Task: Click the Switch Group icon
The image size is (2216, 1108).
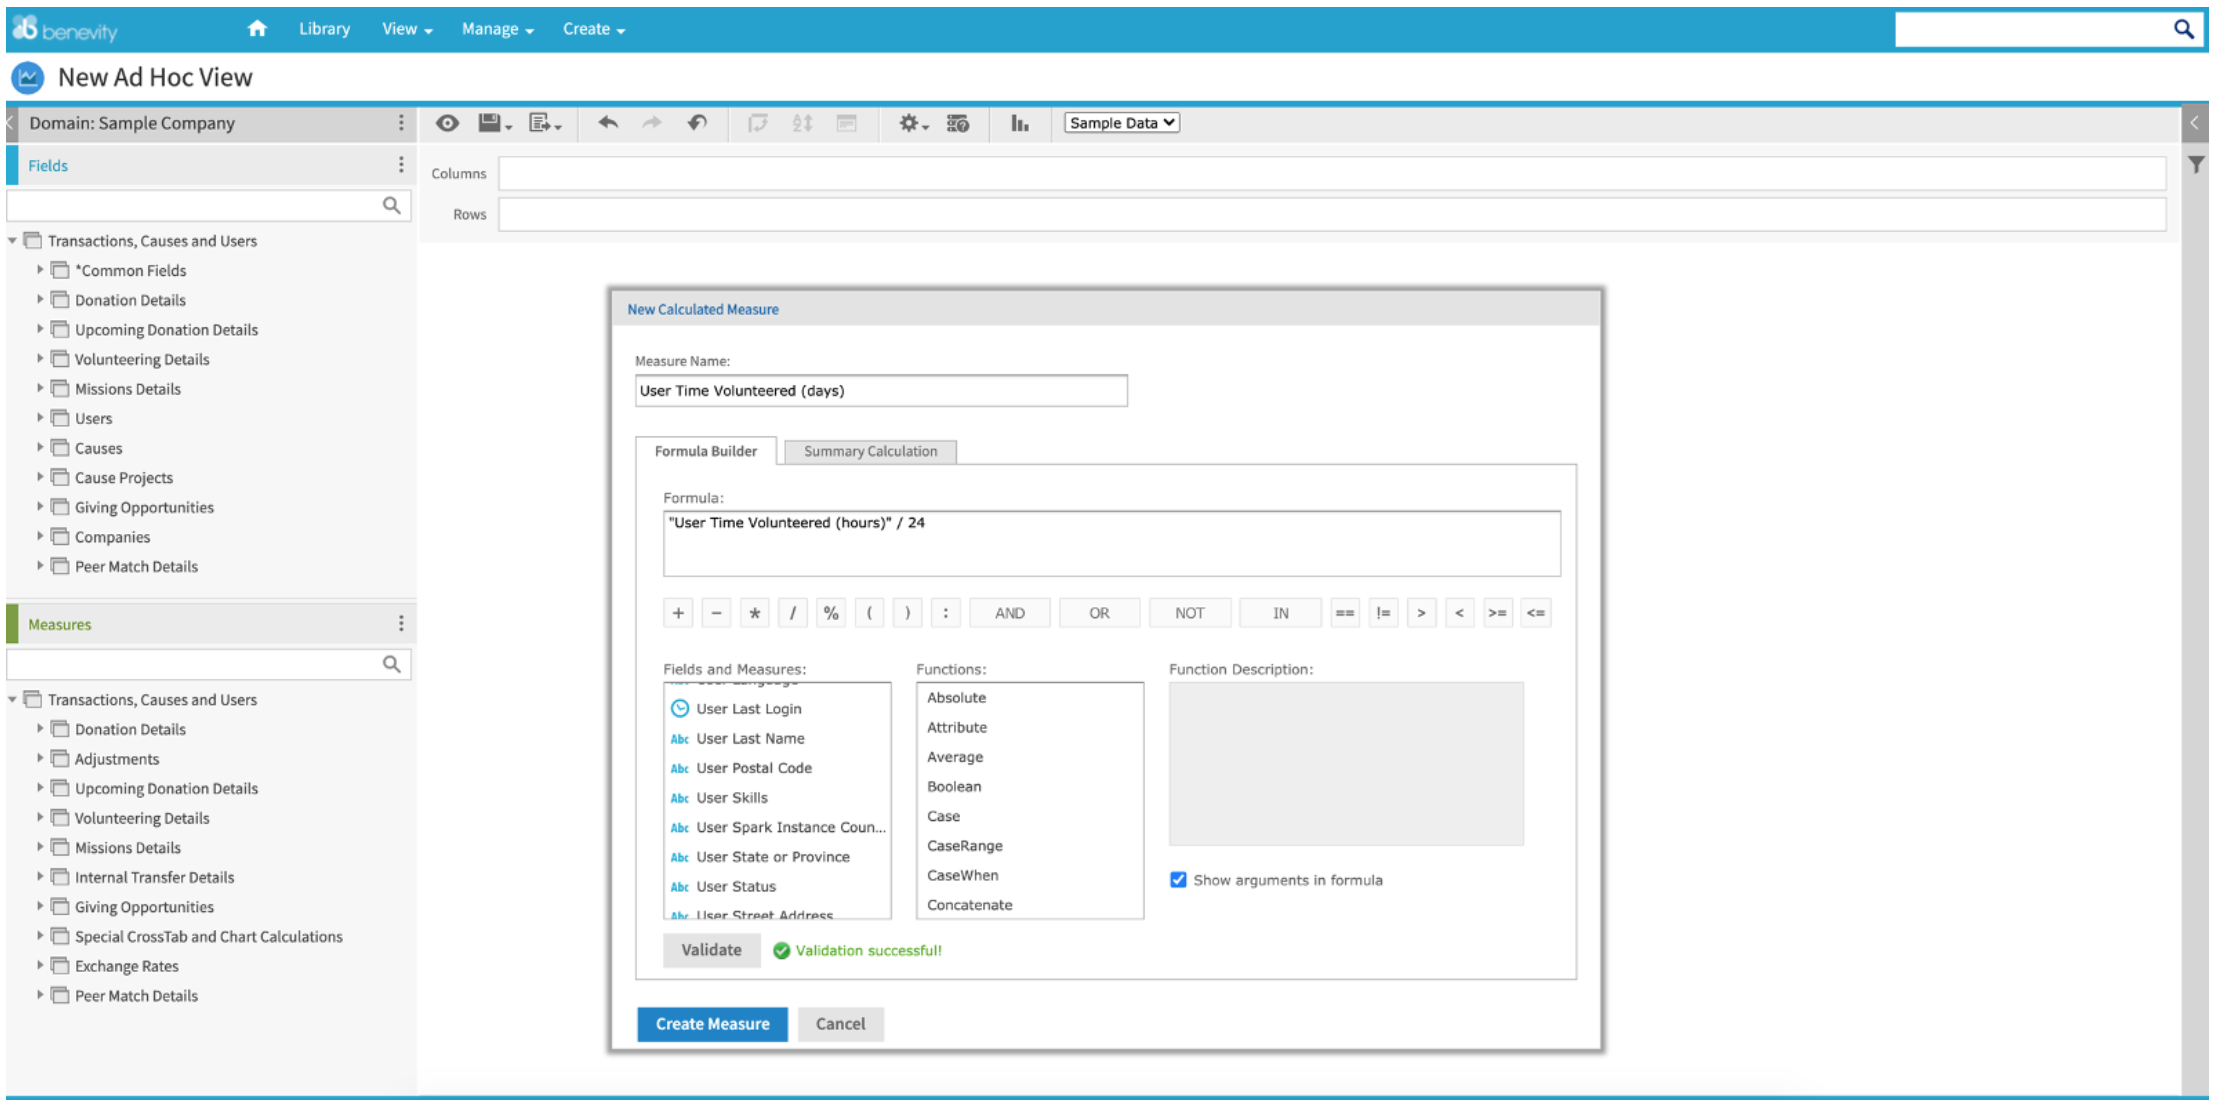Action: tap(758, 123)
